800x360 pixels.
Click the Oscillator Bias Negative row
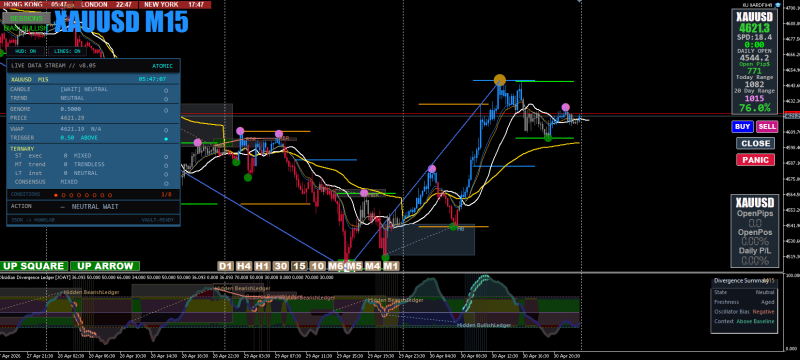pyautogui.click(x=744, y=312)
